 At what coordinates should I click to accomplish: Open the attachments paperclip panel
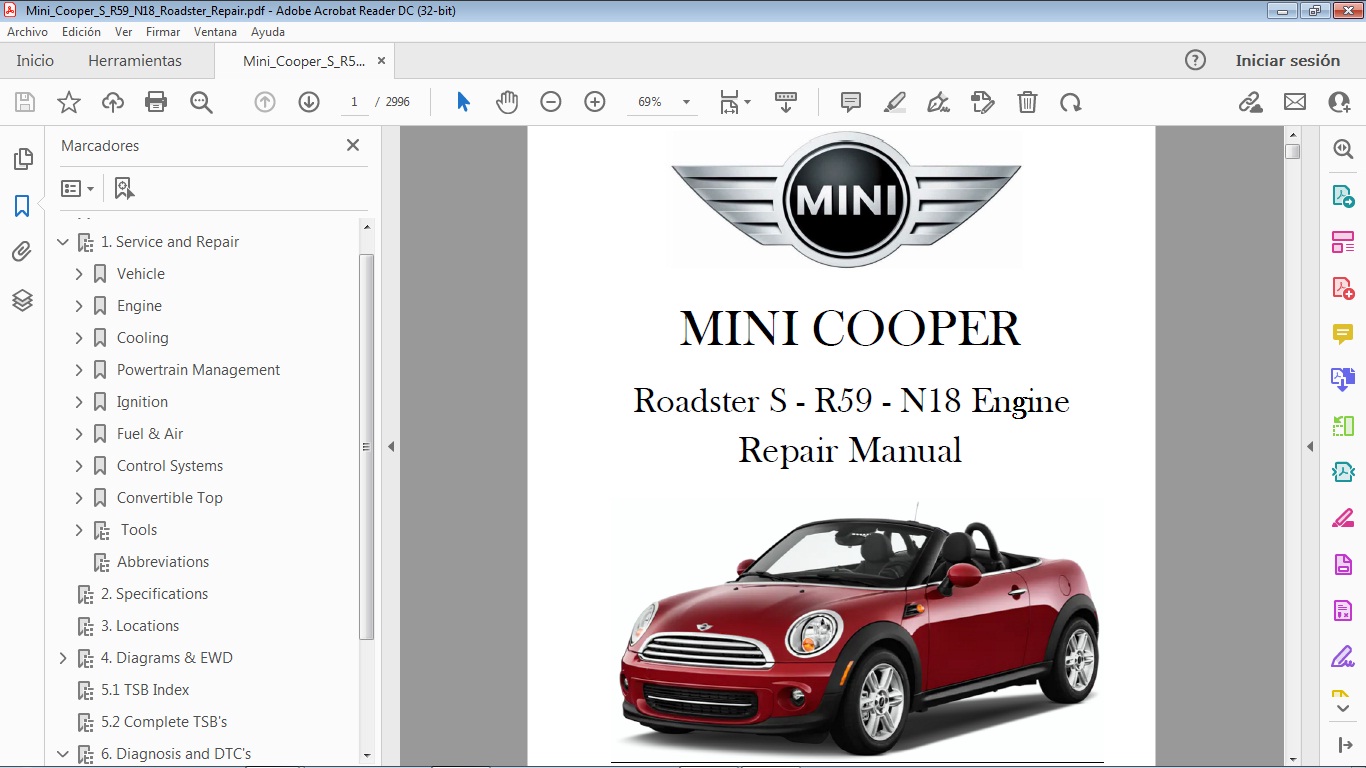click(x=22, y=251)
